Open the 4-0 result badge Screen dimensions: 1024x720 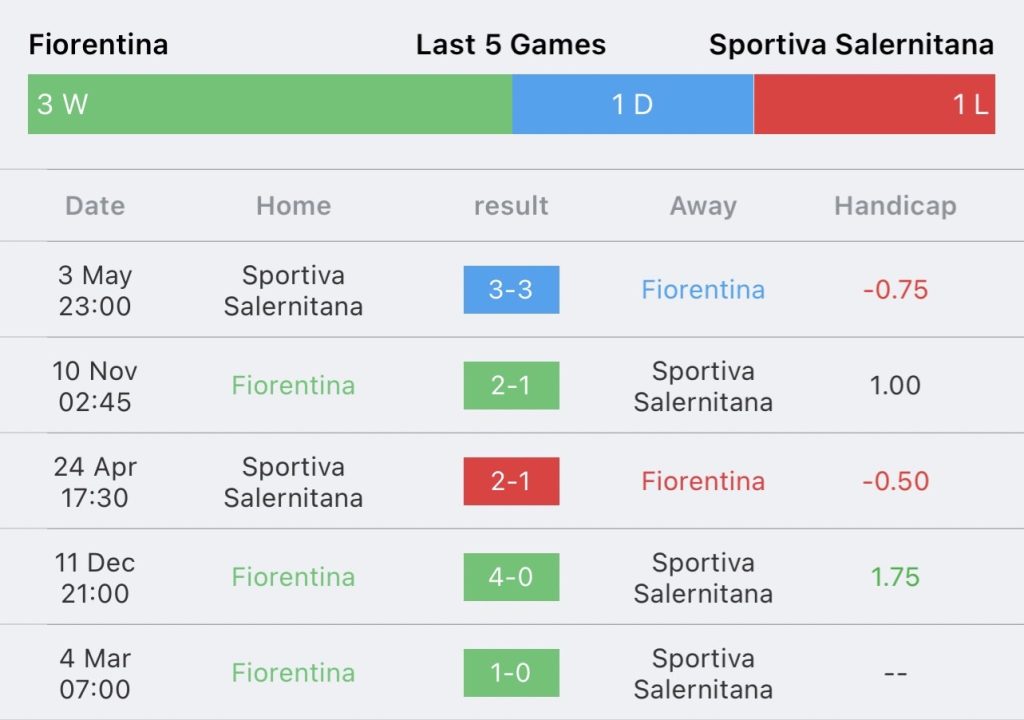(x=511, y=577)
